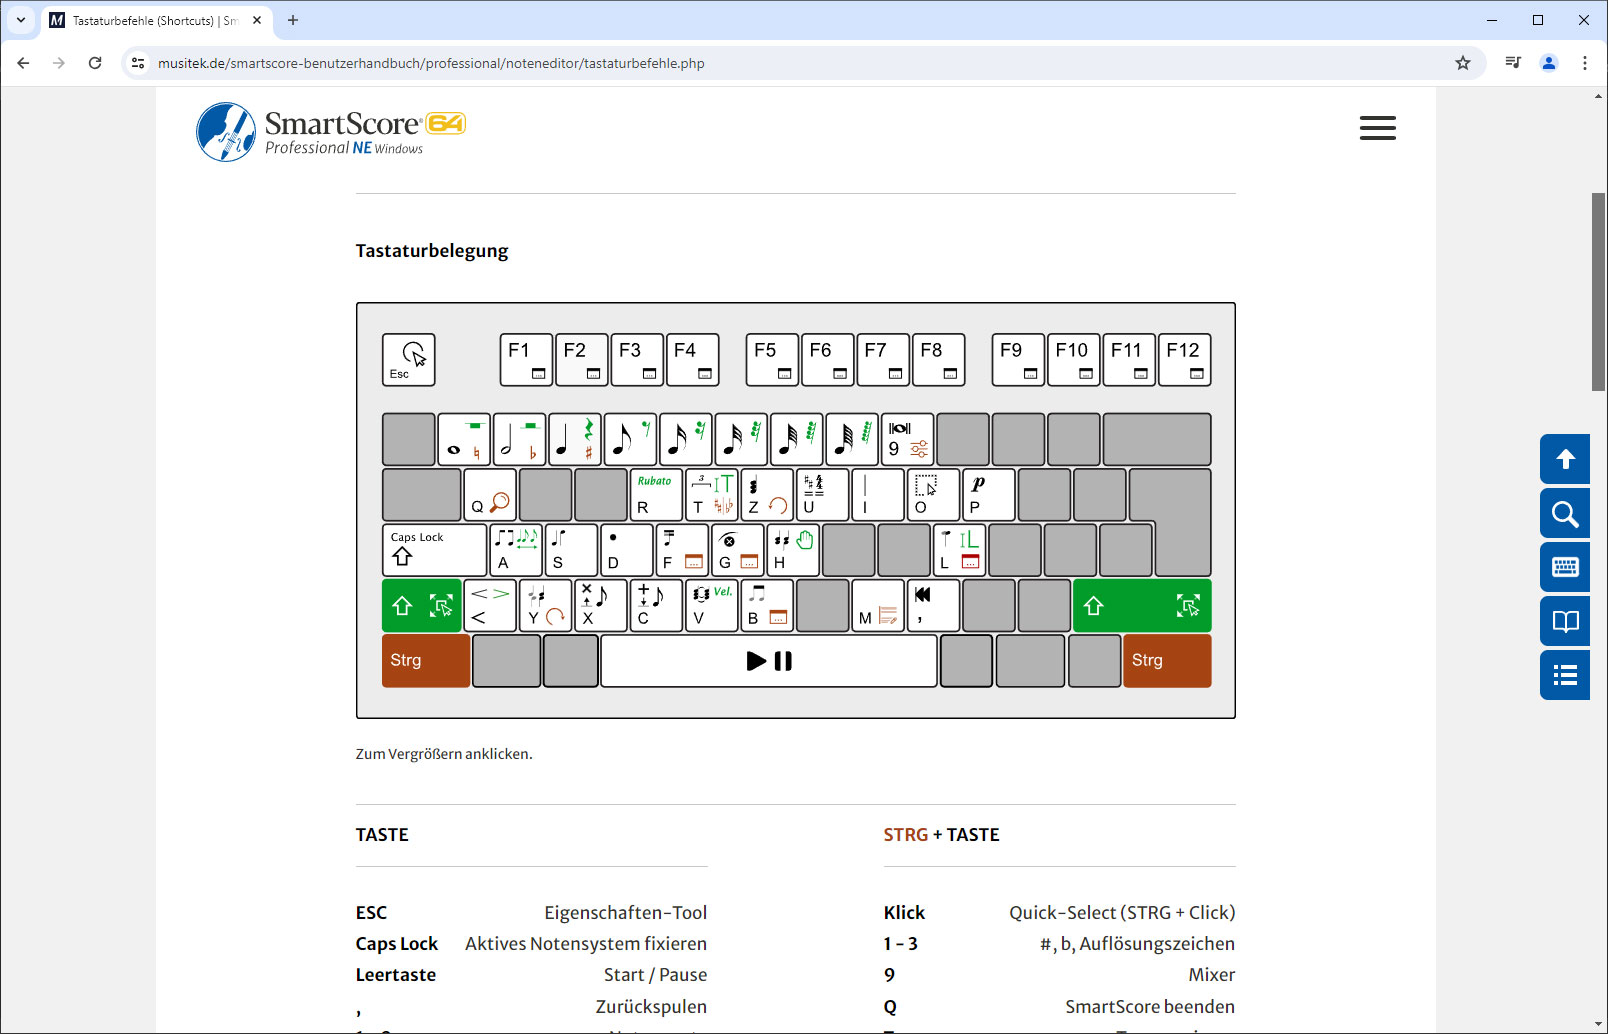
Task: Click the scroll-to-top arrow sidebar button
Action: click(x=1565, y=459)
